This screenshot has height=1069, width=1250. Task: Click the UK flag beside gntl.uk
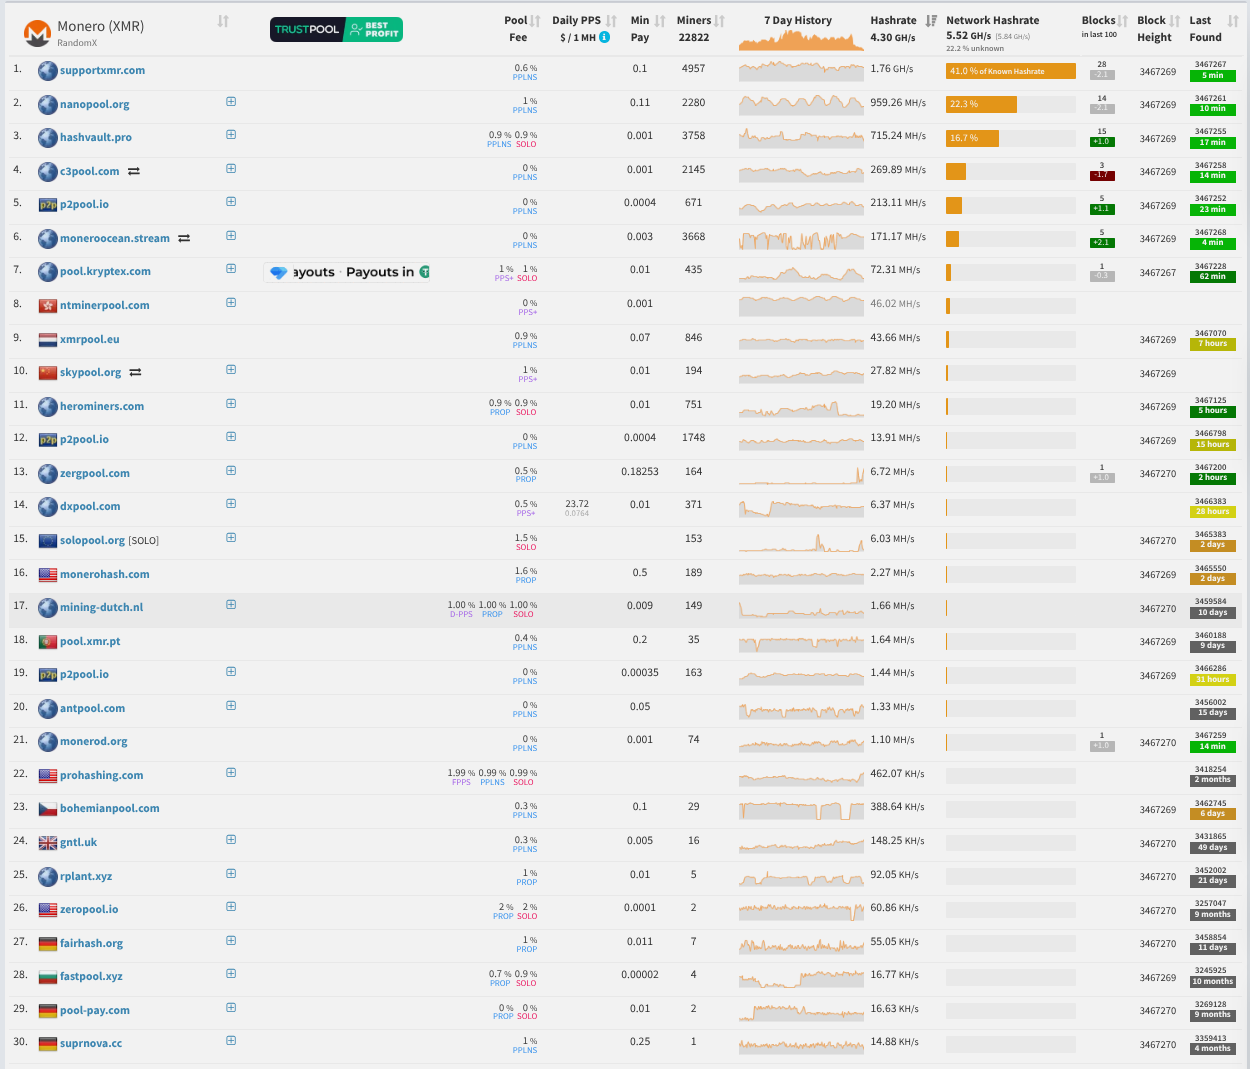47,842
